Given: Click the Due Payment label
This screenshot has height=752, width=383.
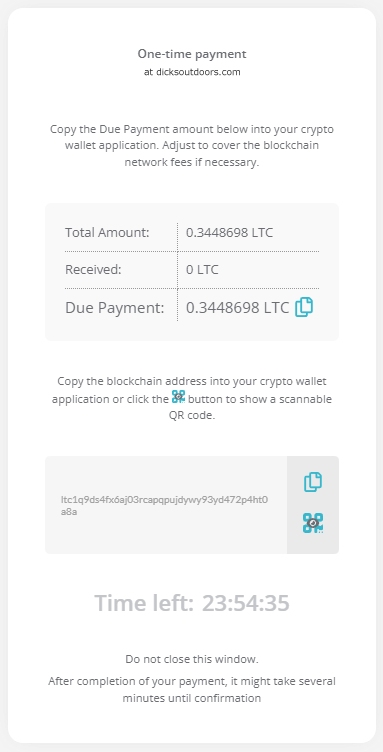Looking at the screenshot, I should click(115, 308).
